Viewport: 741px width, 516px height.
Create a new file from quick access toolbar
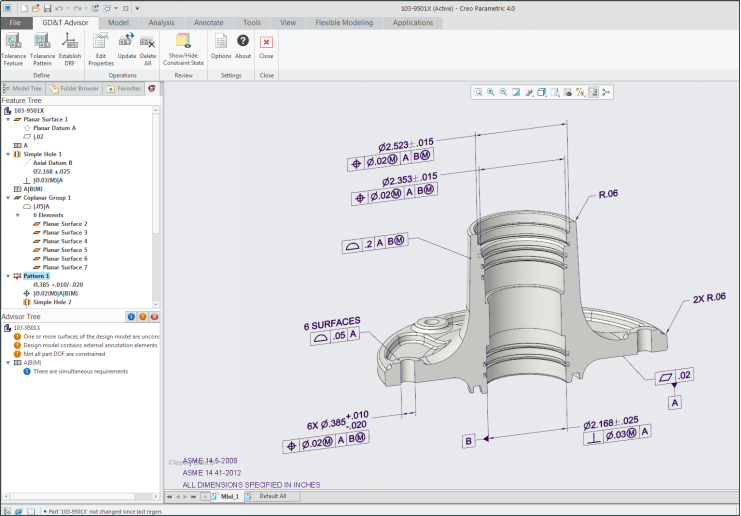click(24, 8)
